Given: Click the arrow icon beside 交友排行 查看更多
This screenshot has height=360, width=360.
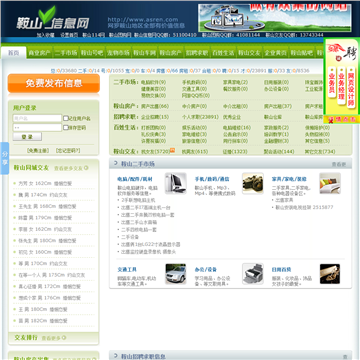Looking at the screenshot, I should [64, 338].
